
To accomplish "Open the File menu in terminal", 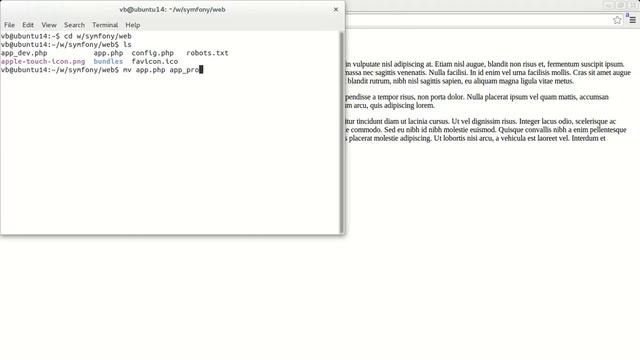I will (9, 25).
